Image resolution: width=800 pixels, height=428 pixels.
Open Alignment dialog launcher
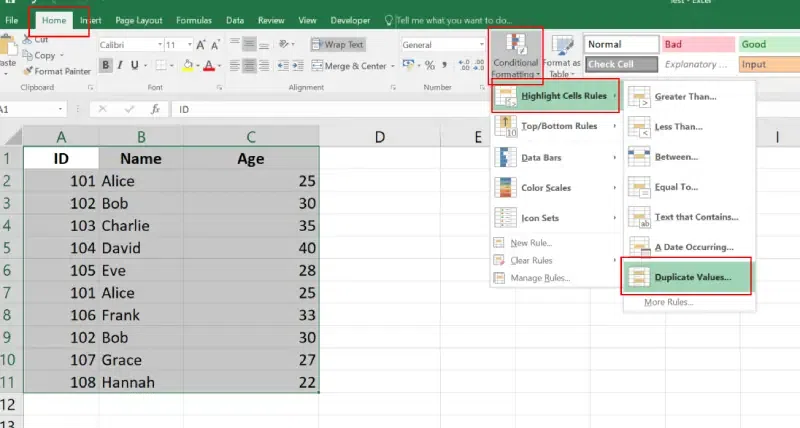point(393,88)
